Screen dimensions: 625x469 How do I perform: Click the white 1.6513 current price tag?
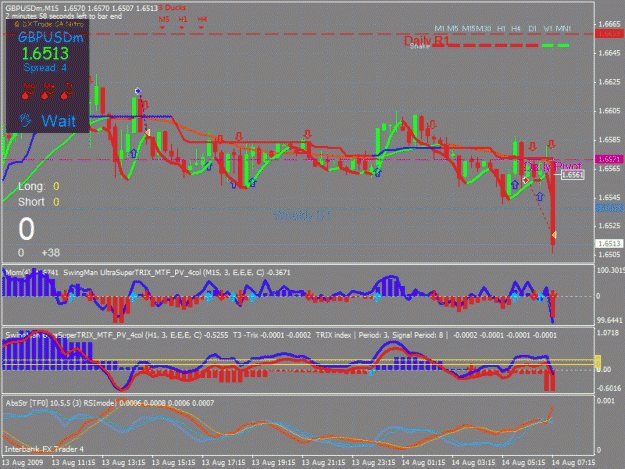[x=609, y=243]
